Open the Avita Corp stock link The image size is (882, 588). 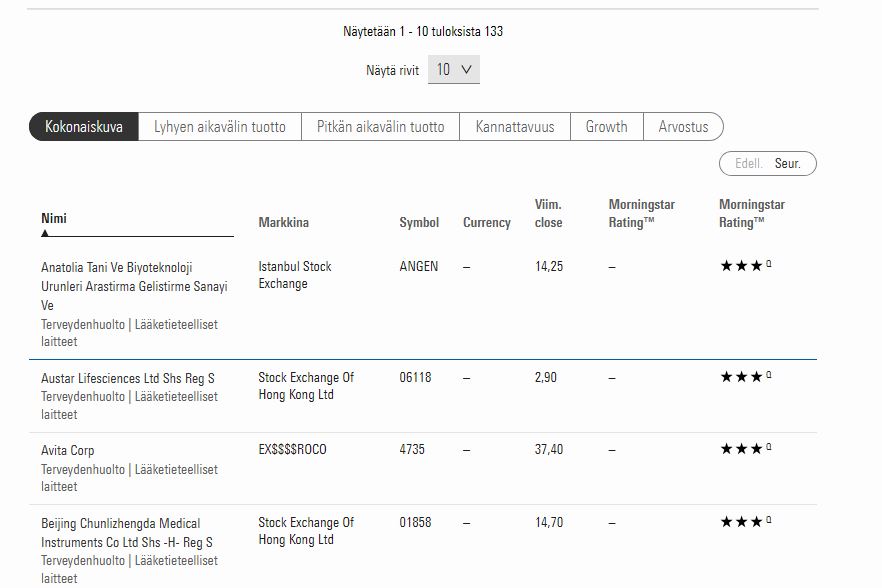[x=68, y=451]
